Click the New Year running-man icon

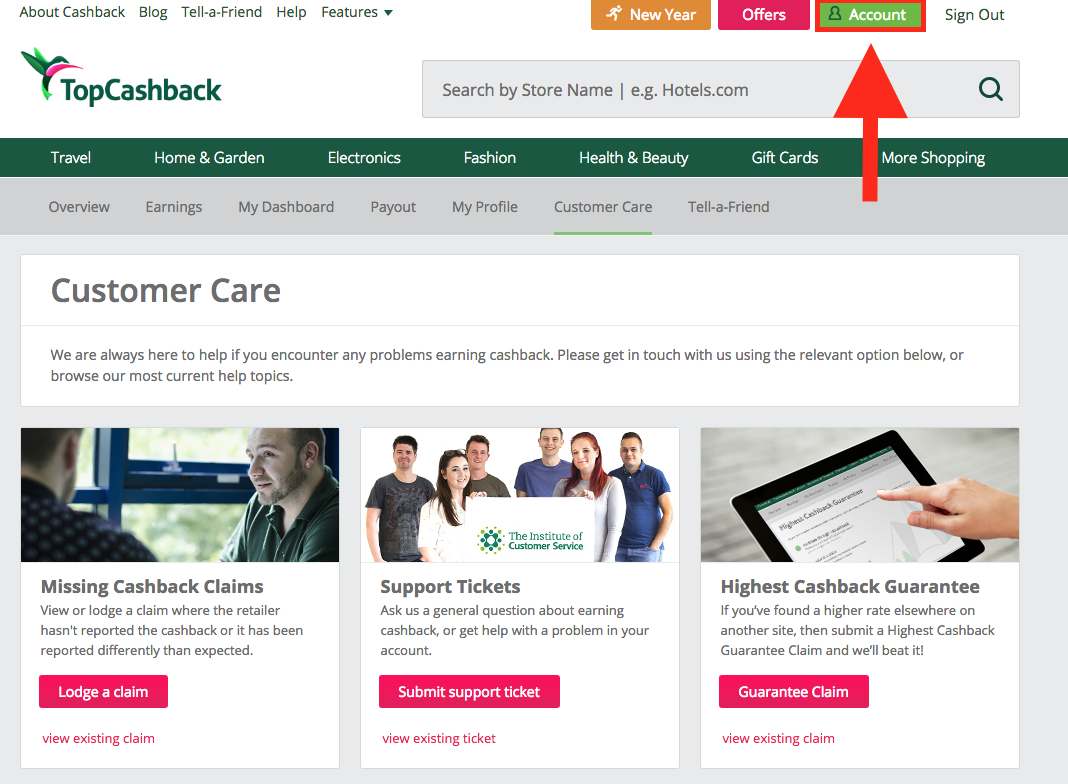click(x=614, y=14)
